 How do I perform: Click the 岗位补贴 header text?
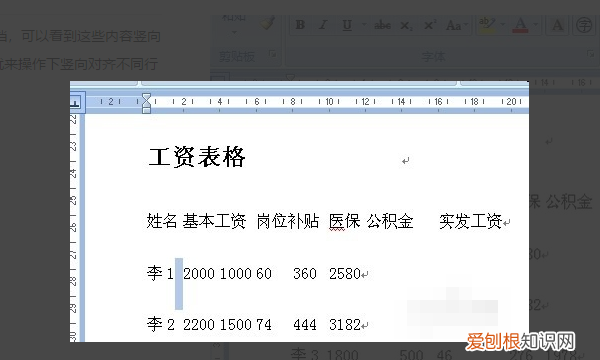[x=288, y=221]
